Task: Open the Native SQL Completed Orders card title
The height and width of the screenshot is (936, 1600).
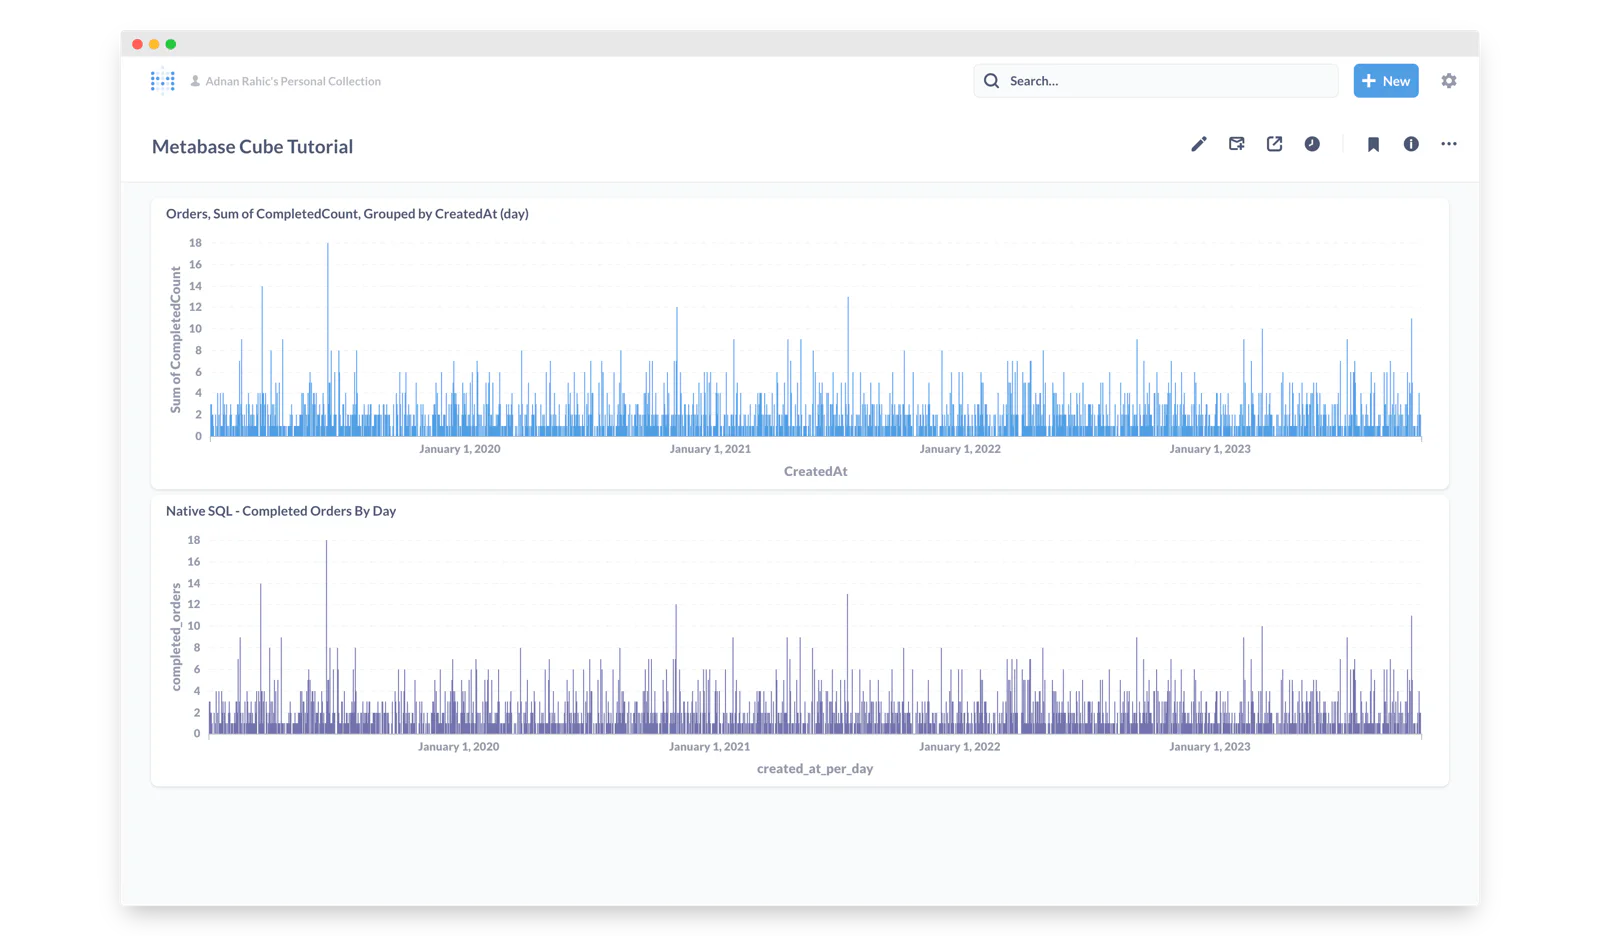Action: [x=281, y=511]
